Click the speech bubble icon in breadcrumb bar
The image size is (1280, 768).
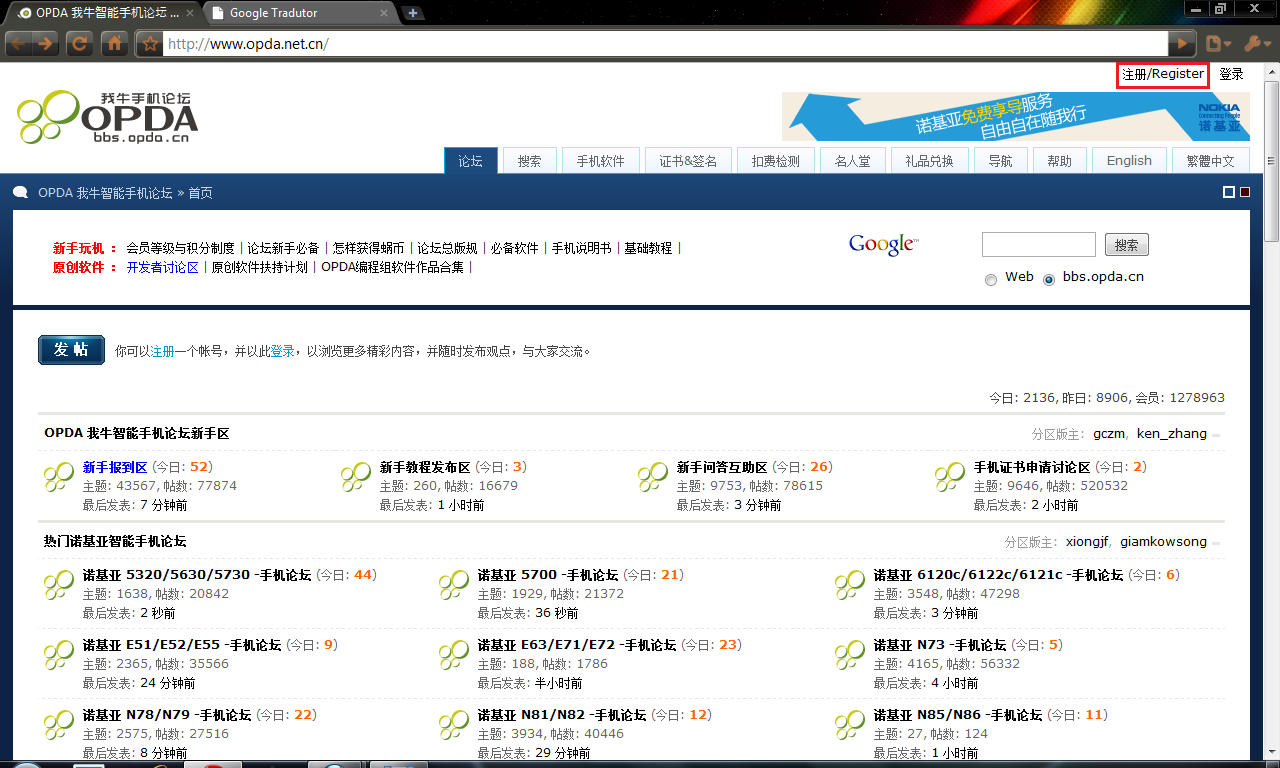[20, 193]
